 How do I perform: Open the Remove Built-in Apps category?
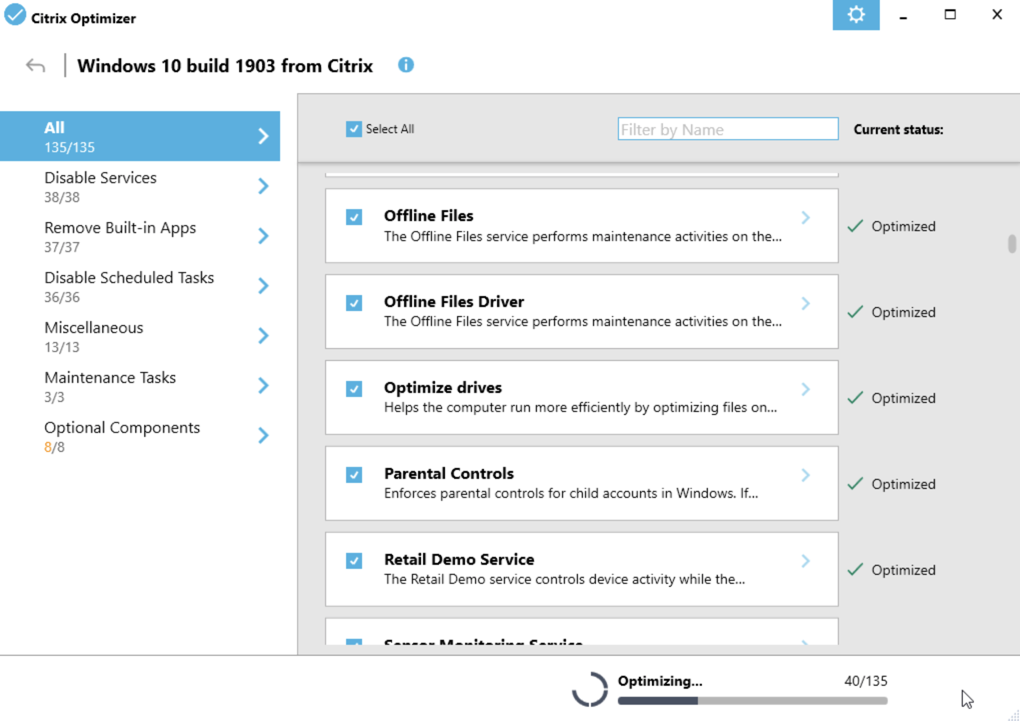tap(140, 236)
